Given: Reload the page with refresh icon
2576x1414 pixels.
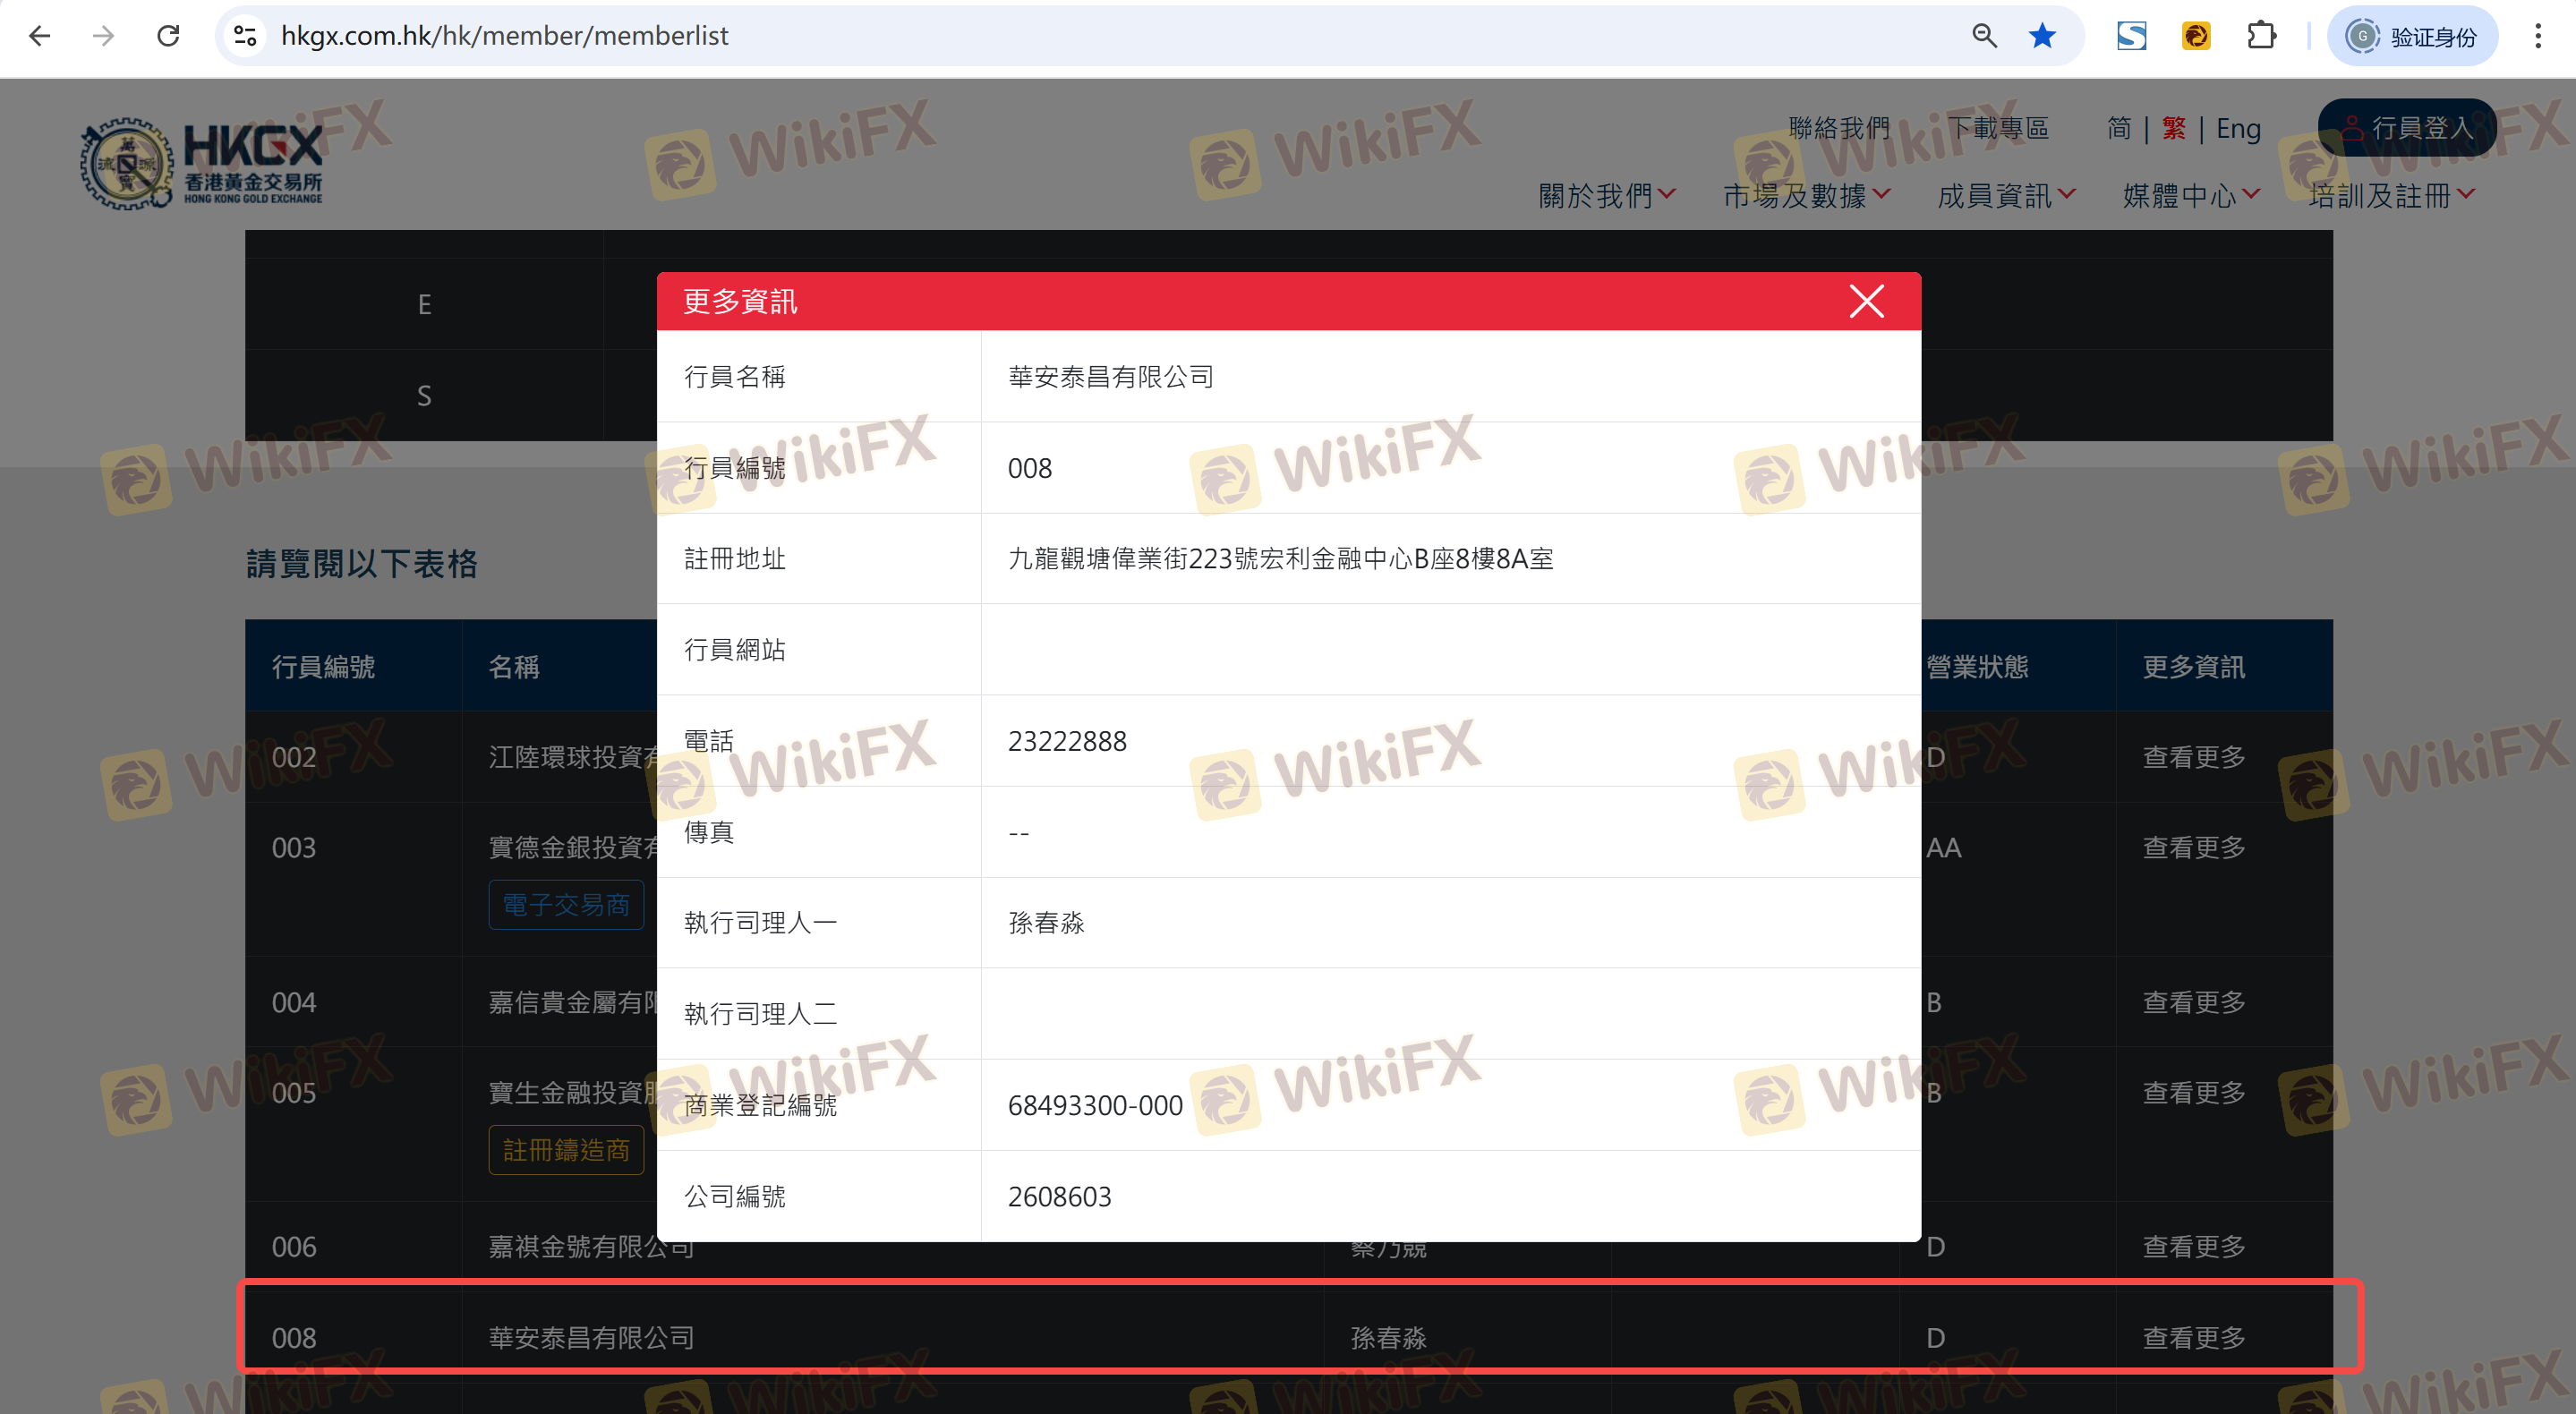Looking at the screenshot, I should click(168, 36).
